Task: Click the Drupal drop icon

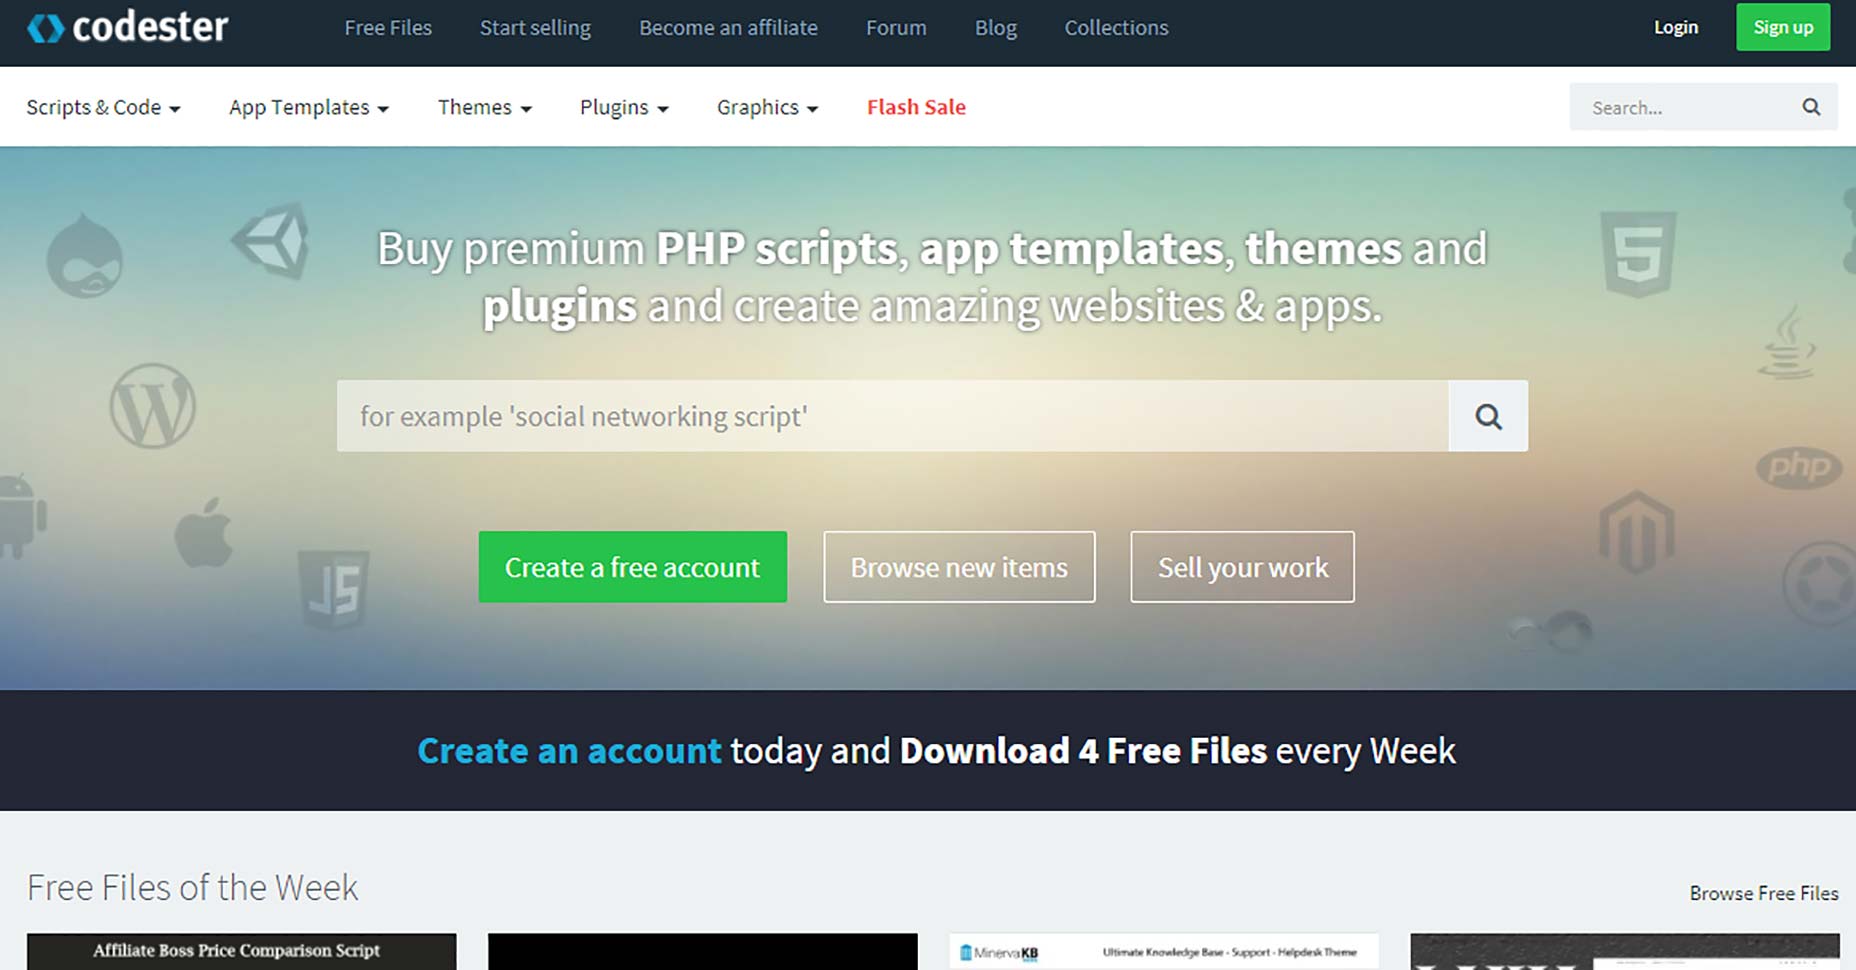Action: tap(85, 257)
